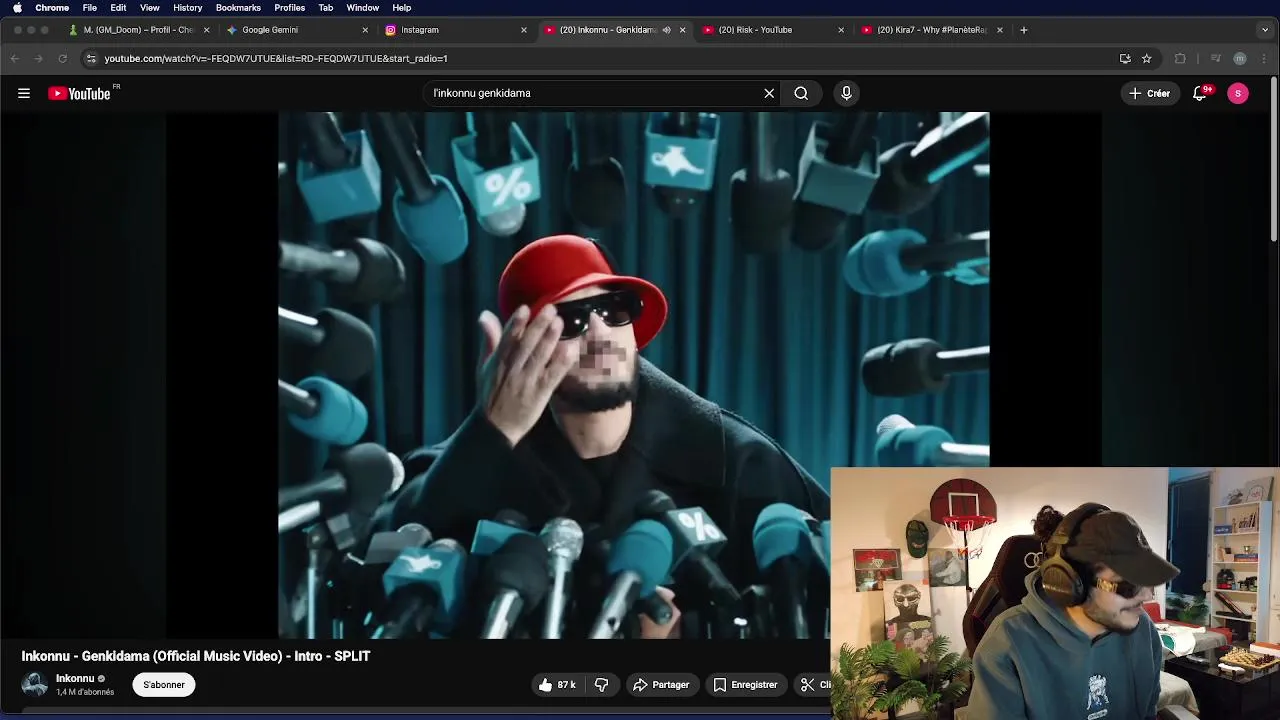Save the video via Enregistrer

pyautogui.click(x=745, y=685)
